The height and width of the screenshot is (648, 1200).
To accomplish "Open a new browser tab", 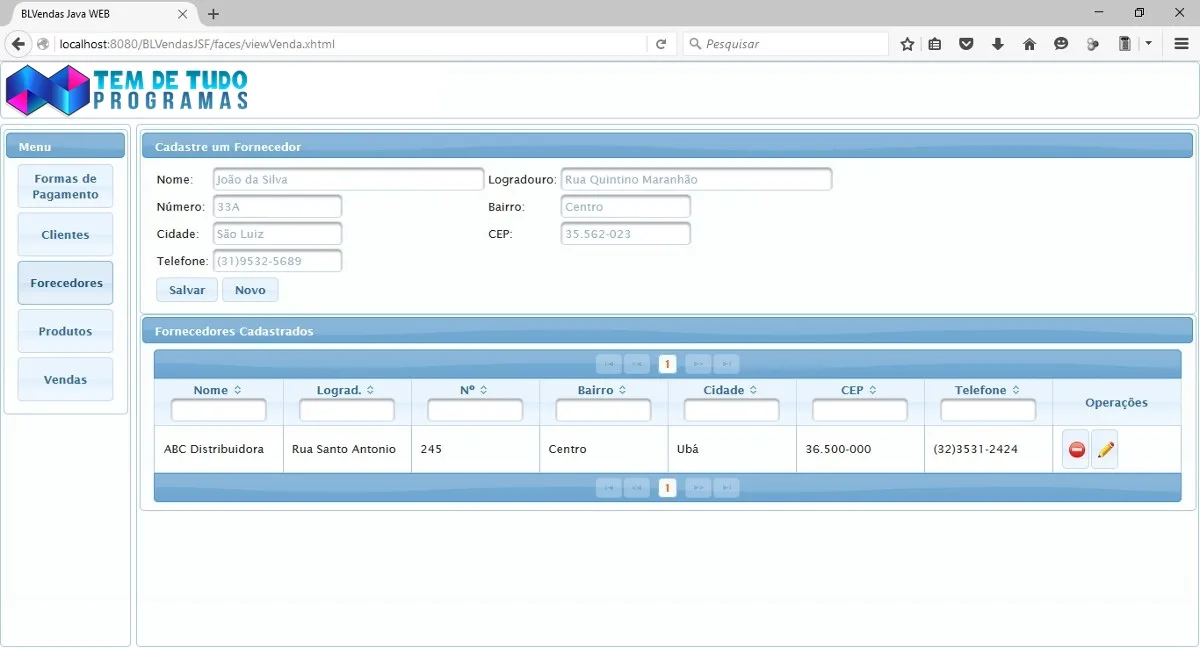I will [213, 14].
